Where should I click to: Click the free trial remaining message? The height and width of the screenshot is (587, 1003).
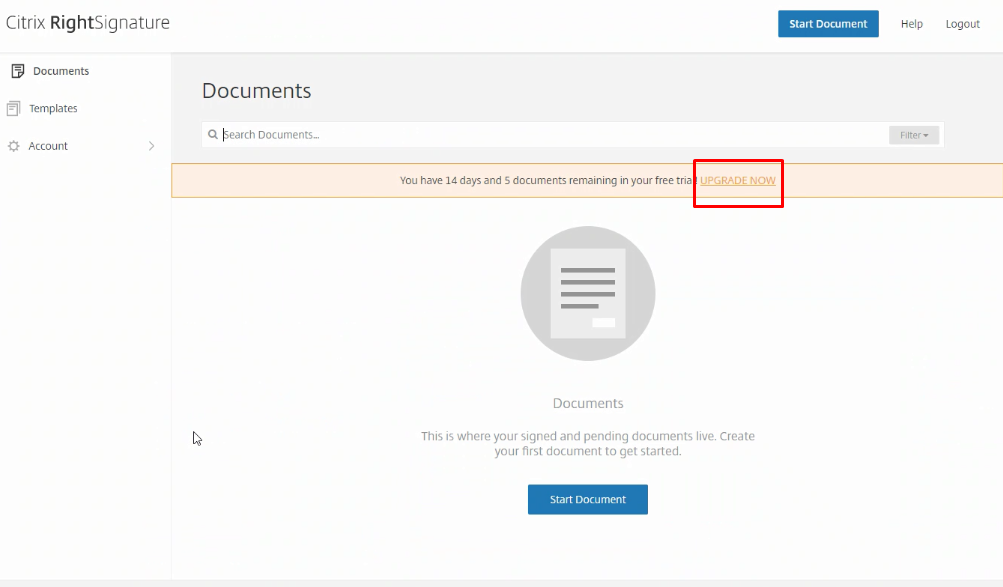tap(549, 180)
